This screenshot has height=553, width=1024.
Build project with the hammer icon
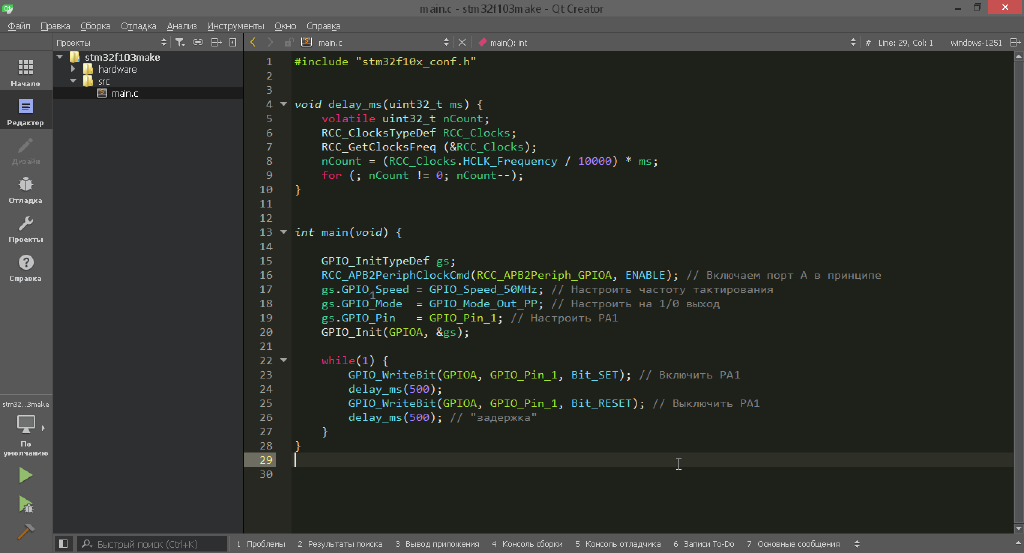coord(26,533)
